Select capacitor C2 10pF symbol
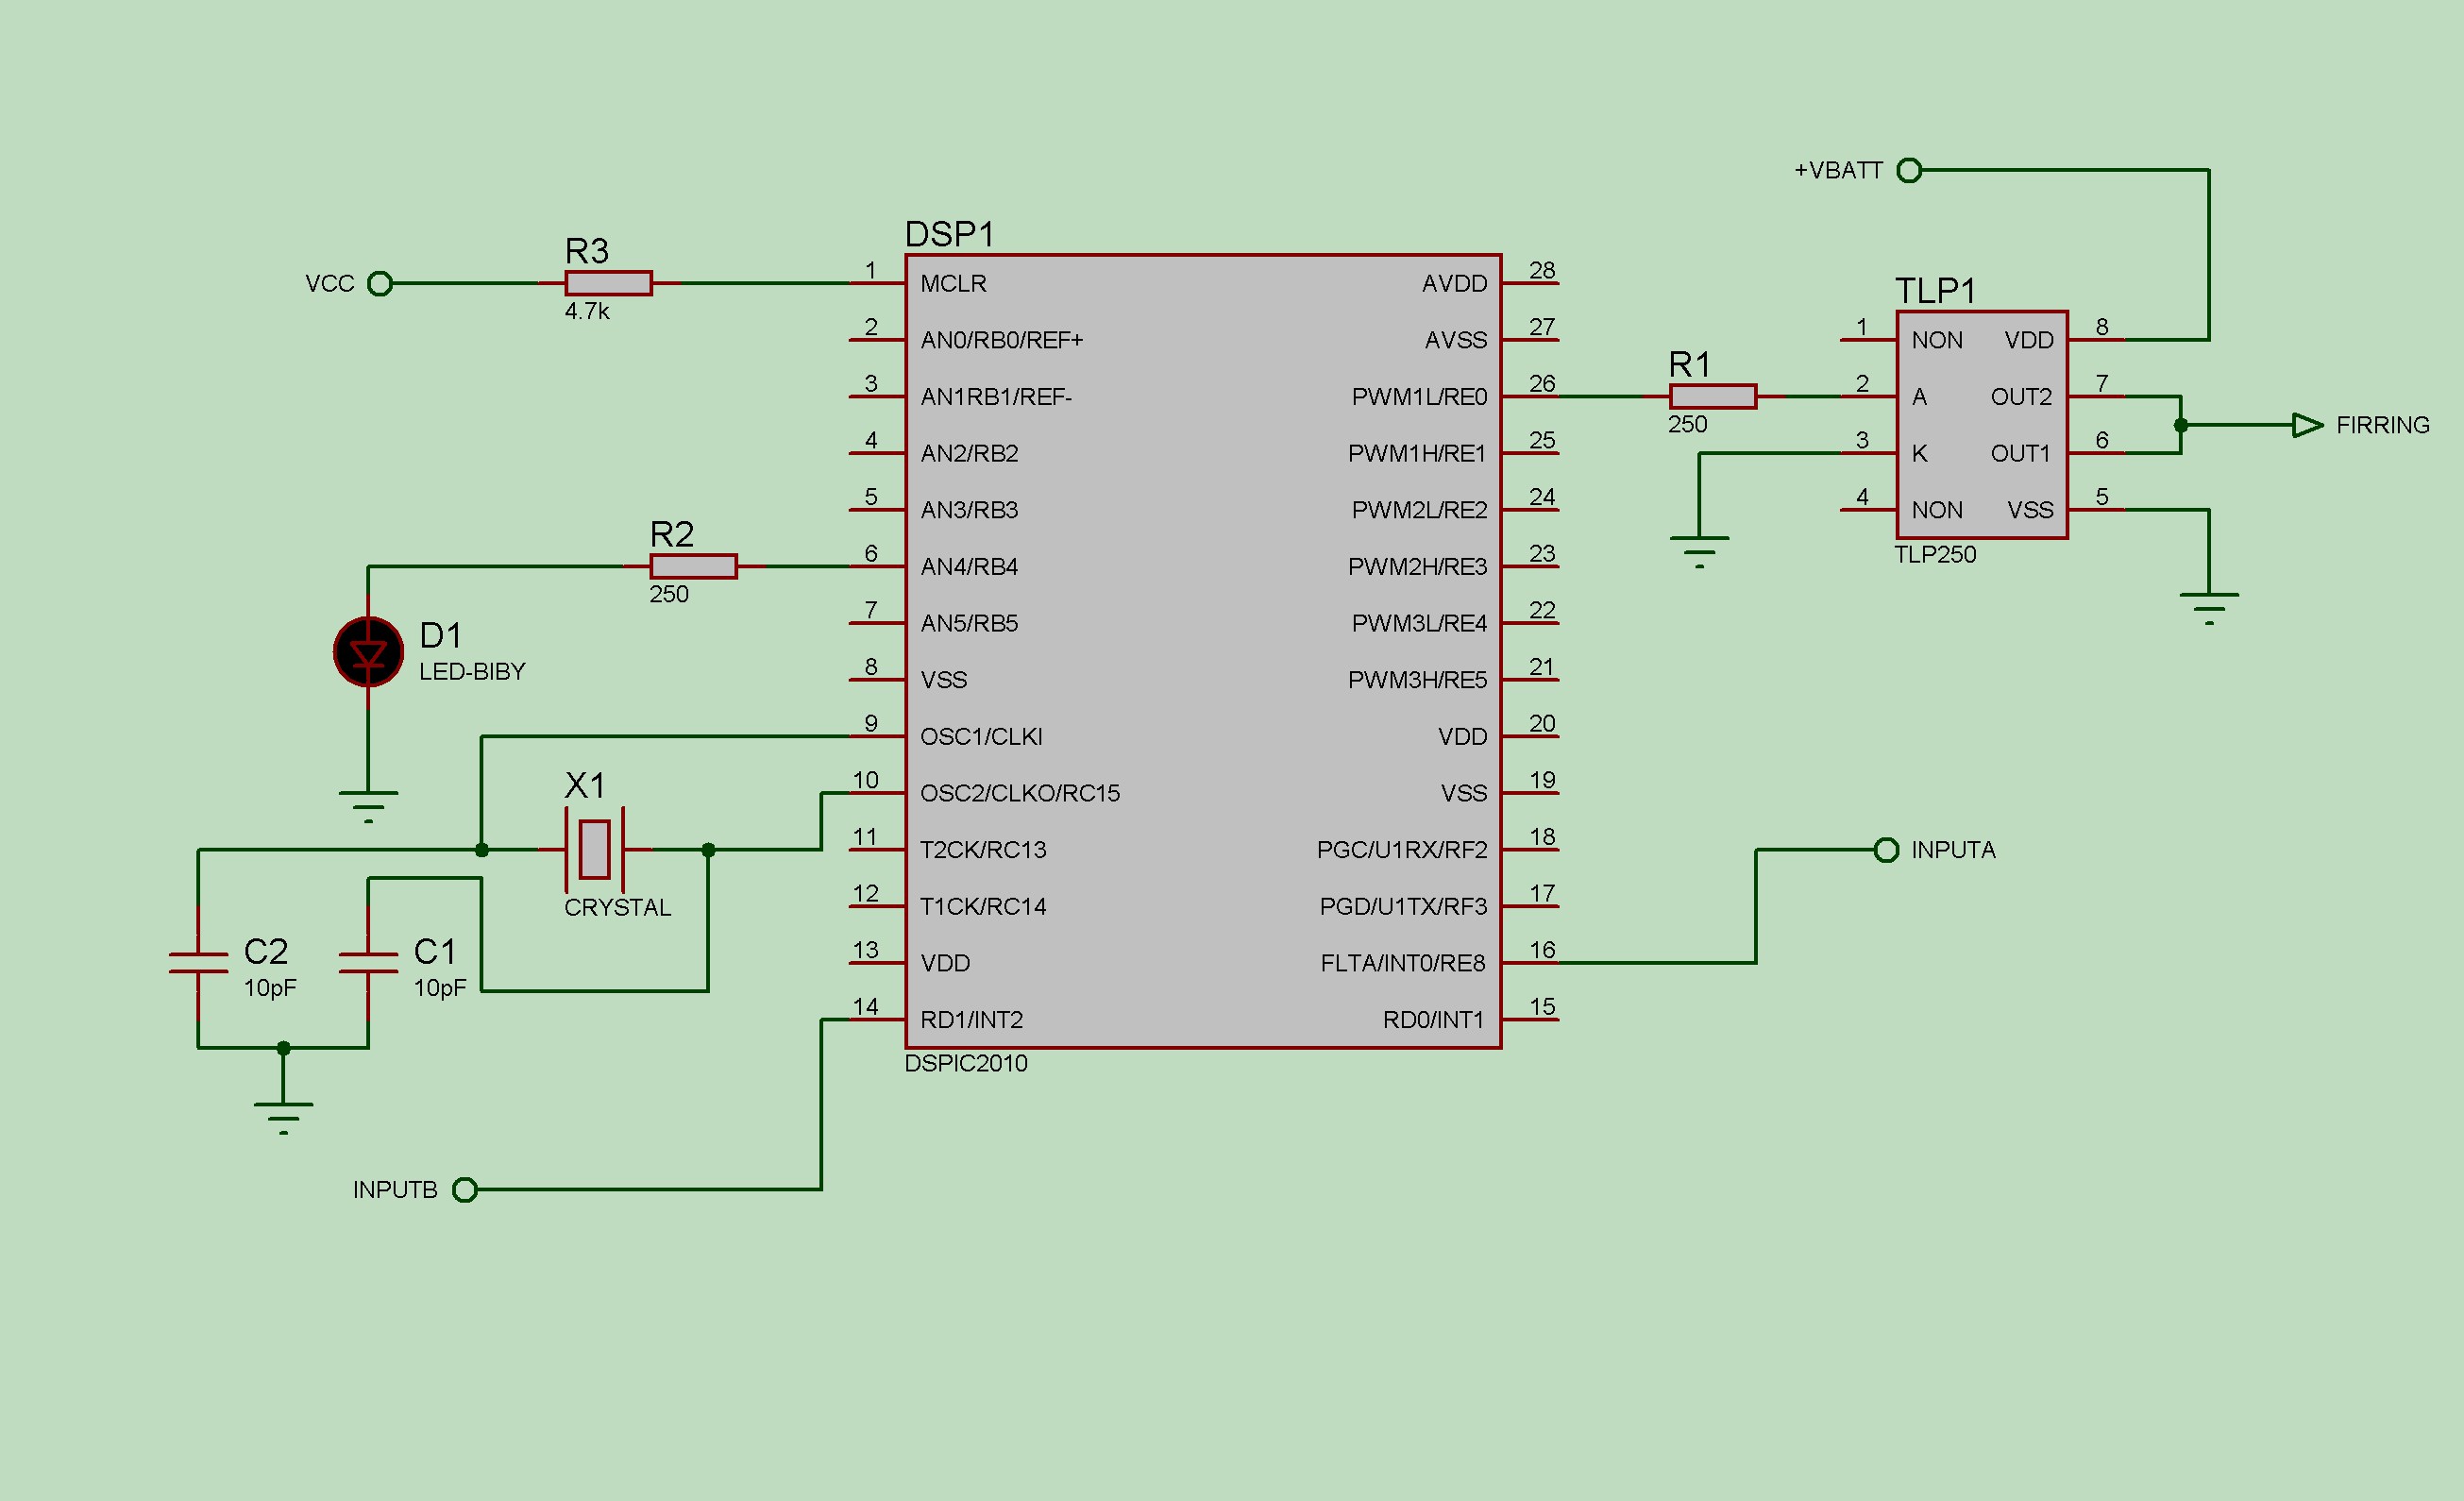Viewport: 2464px width, 1501px height. 198,963
